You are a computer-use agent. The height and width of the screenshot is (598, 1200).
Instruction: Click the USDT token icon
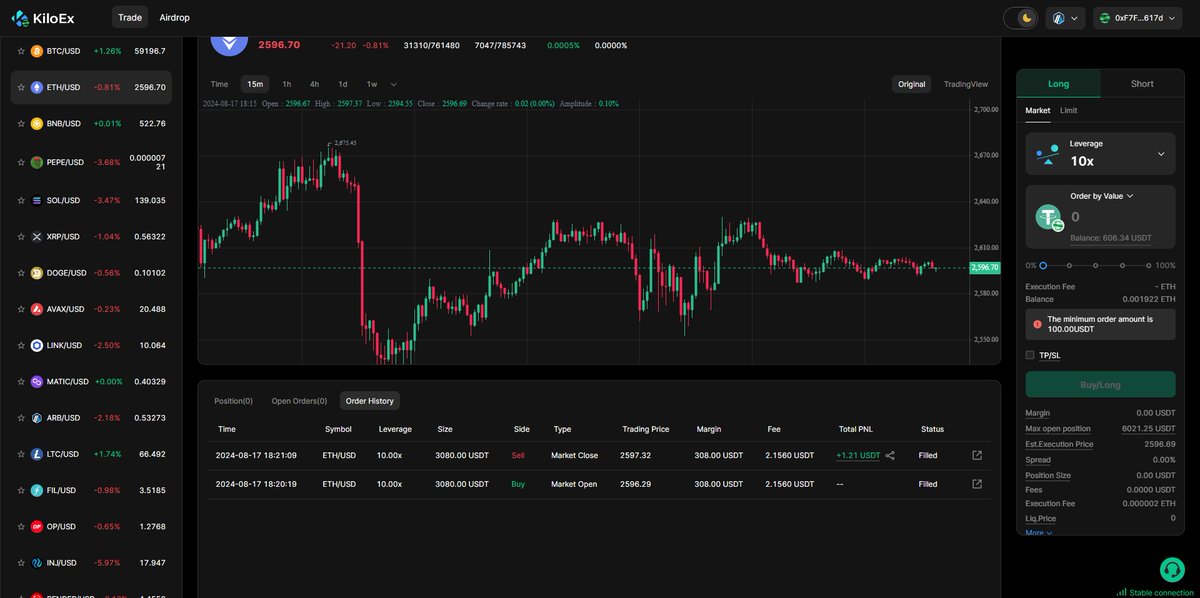[1050, 217]
